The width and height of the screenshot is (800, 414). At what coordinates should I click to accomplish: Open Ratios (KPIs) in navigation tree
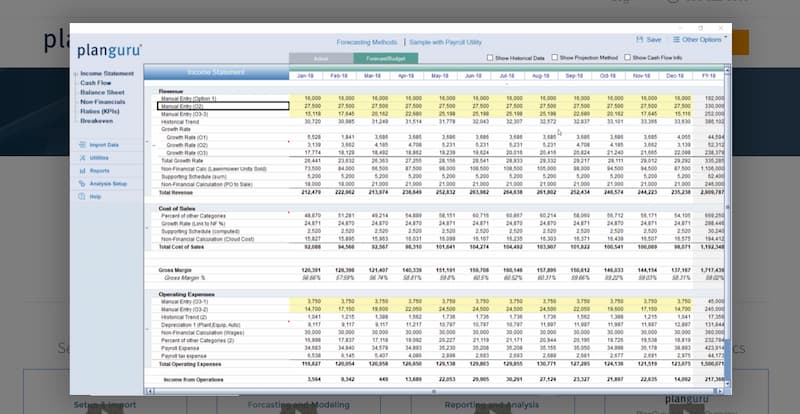click(99, 111)
